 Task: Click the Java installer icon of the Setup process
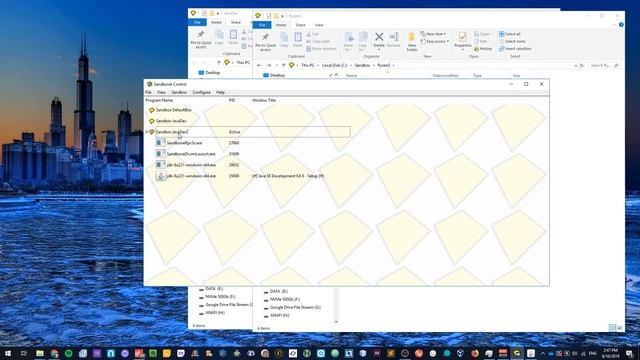click(x=160, y=176)
